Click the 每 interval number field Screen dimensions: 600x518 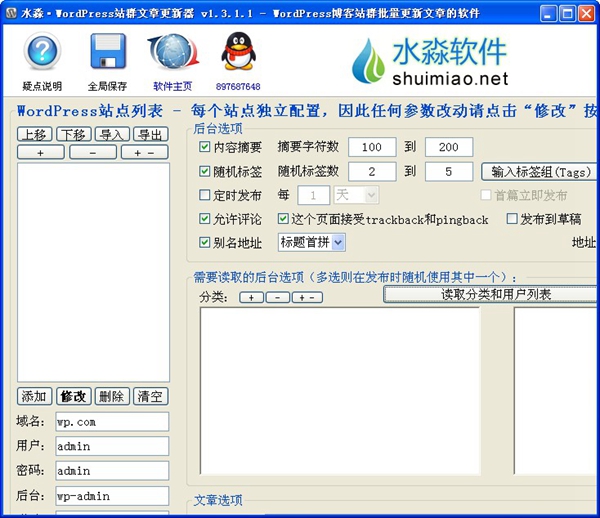coord(313,195)
